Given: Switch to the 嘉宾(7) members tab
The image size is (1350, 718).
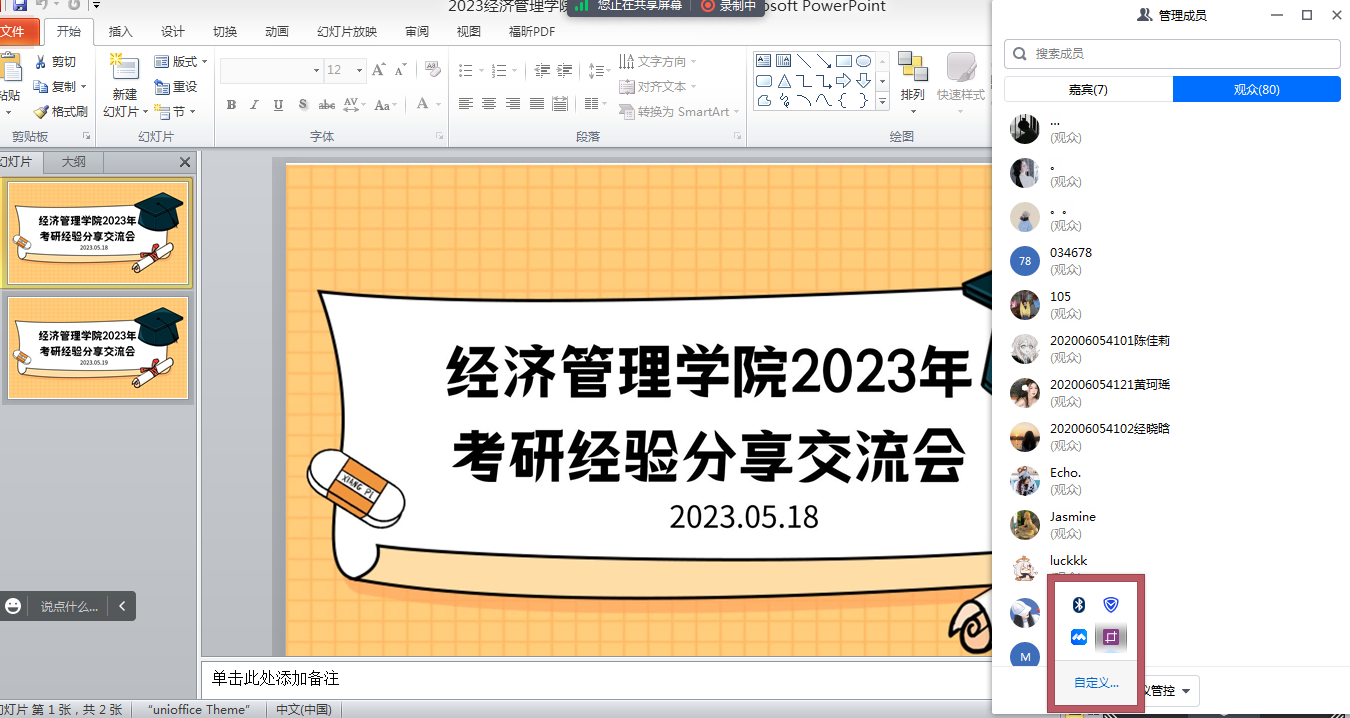Looking at the screenshot, I should (1088, 89).
